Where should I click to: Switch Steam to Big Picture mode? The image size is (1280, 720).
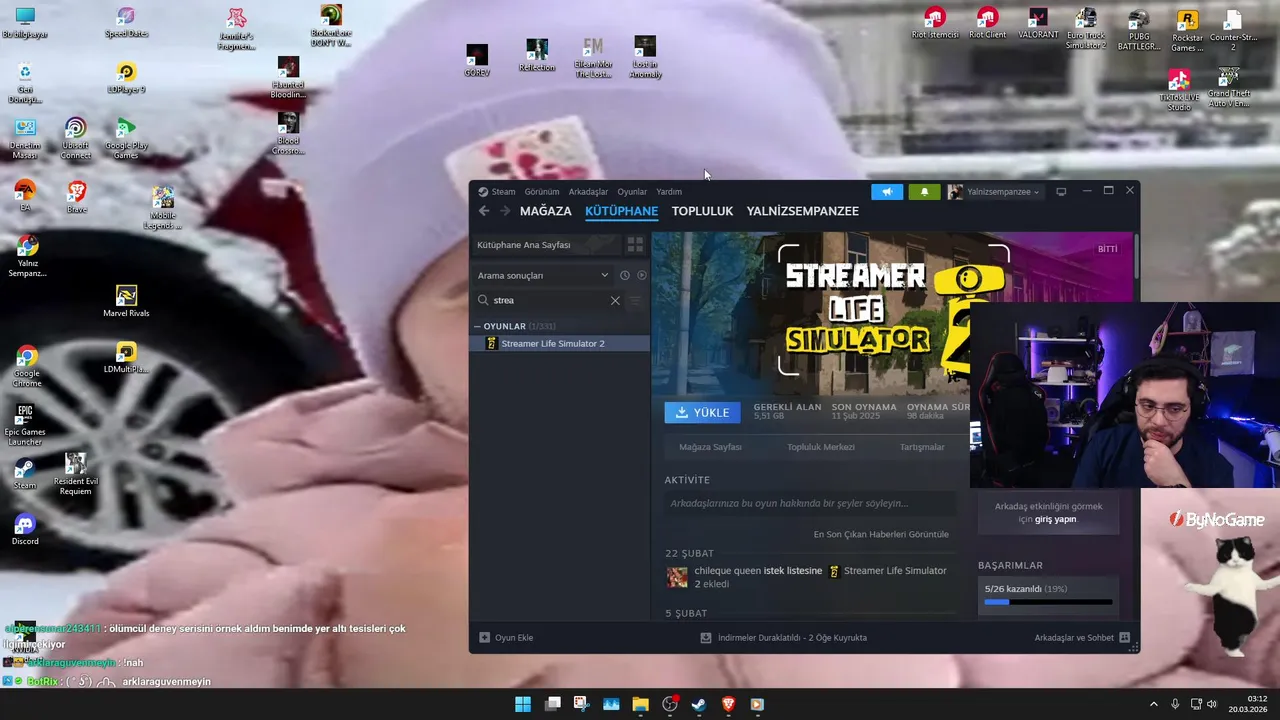pyautogui.click(x=1061, y=192)
